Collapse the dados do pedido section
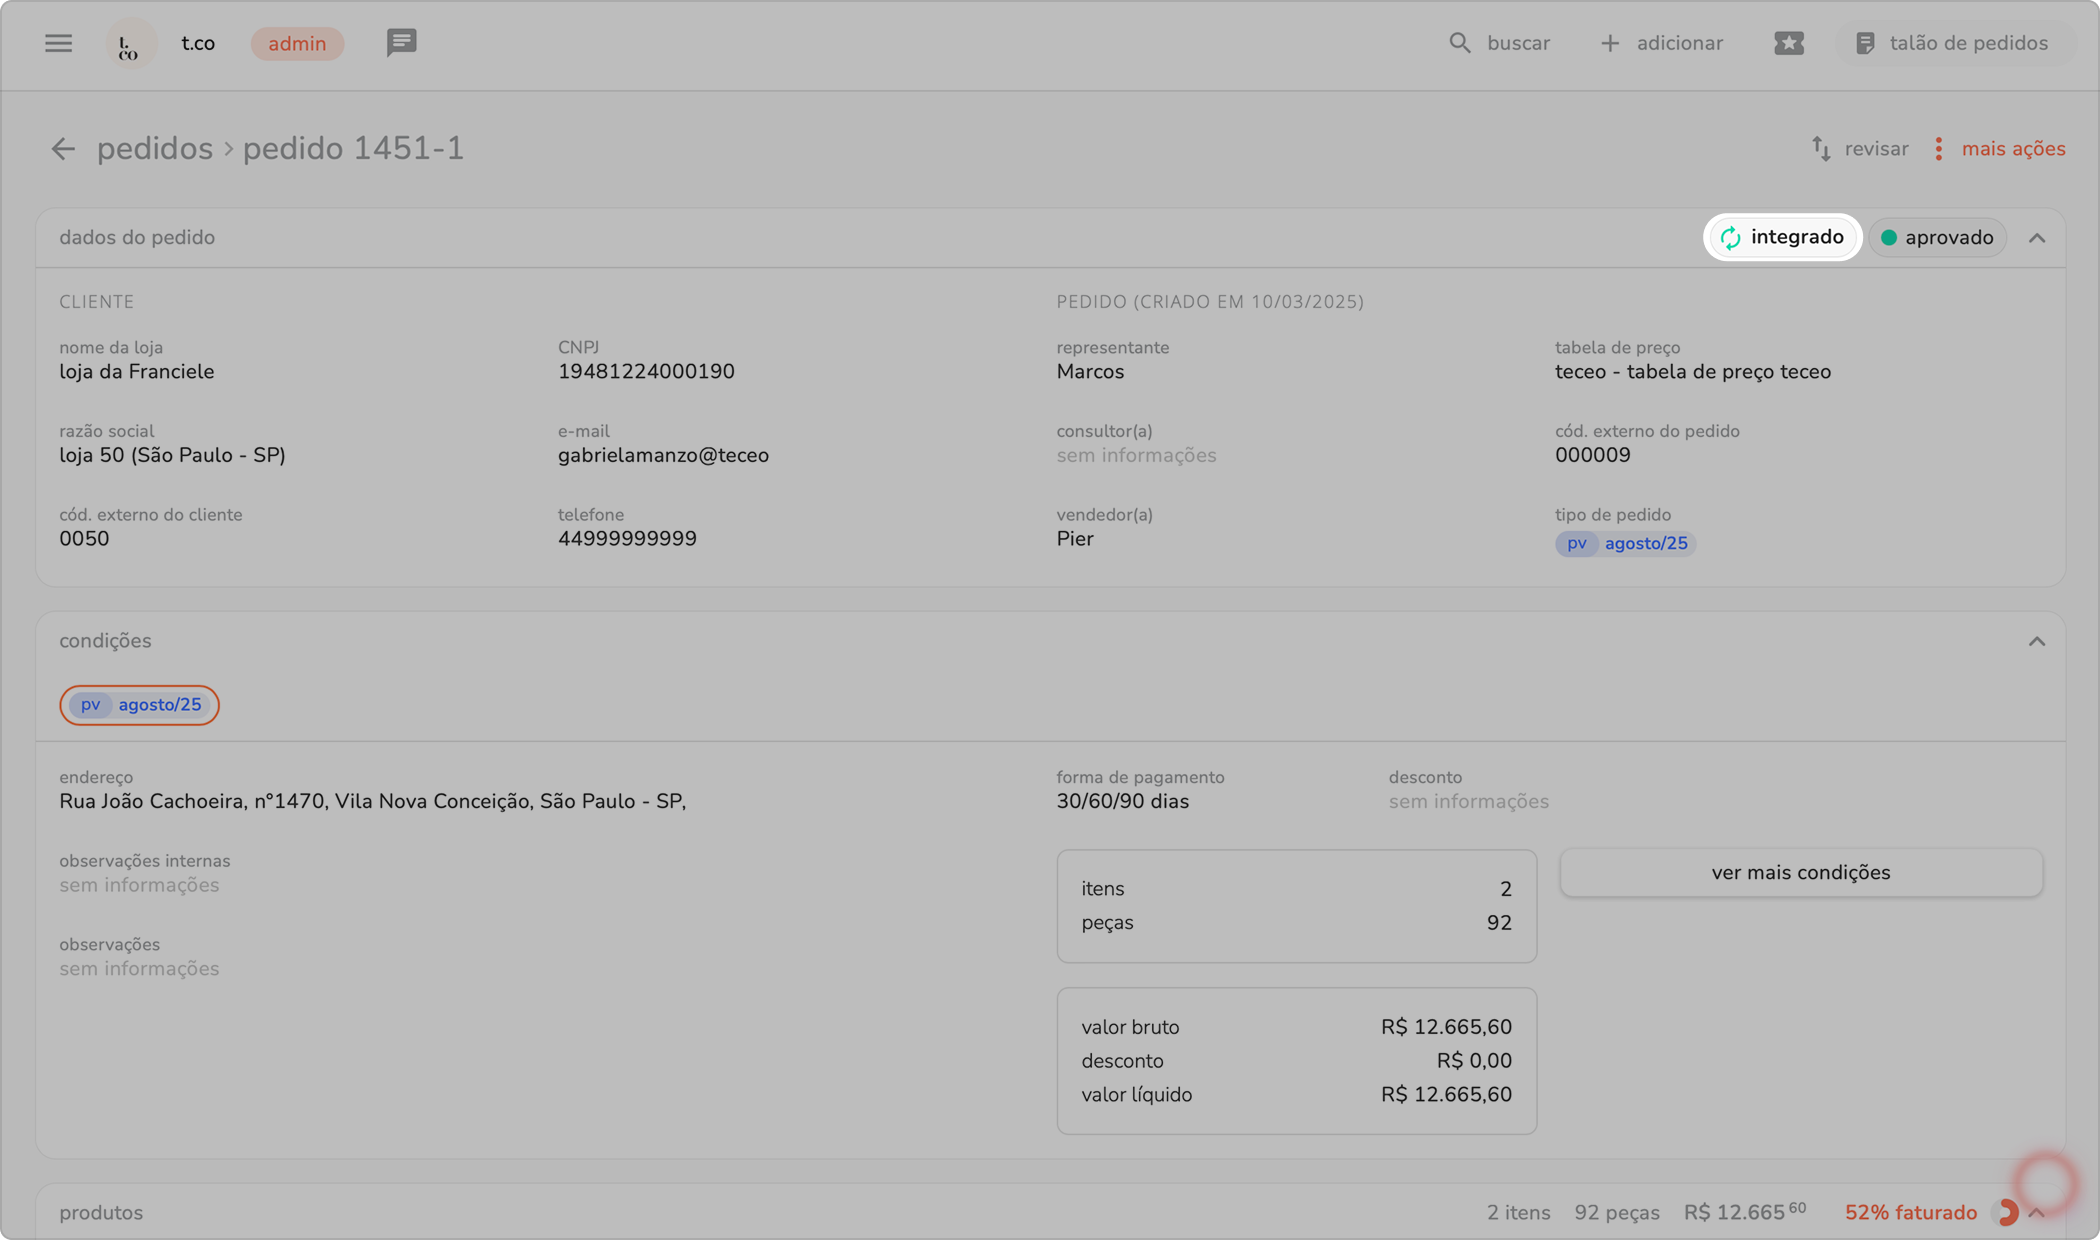2100x1240 pixels. [2036, 238]
